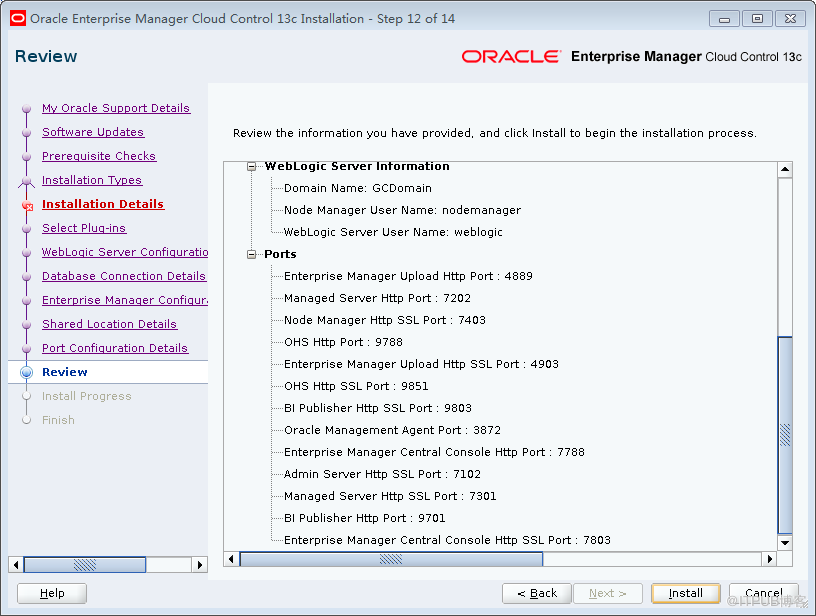Select Managed Server Http Port 7202 row
The height and width of the screenshot is (616, 816).
377,298
